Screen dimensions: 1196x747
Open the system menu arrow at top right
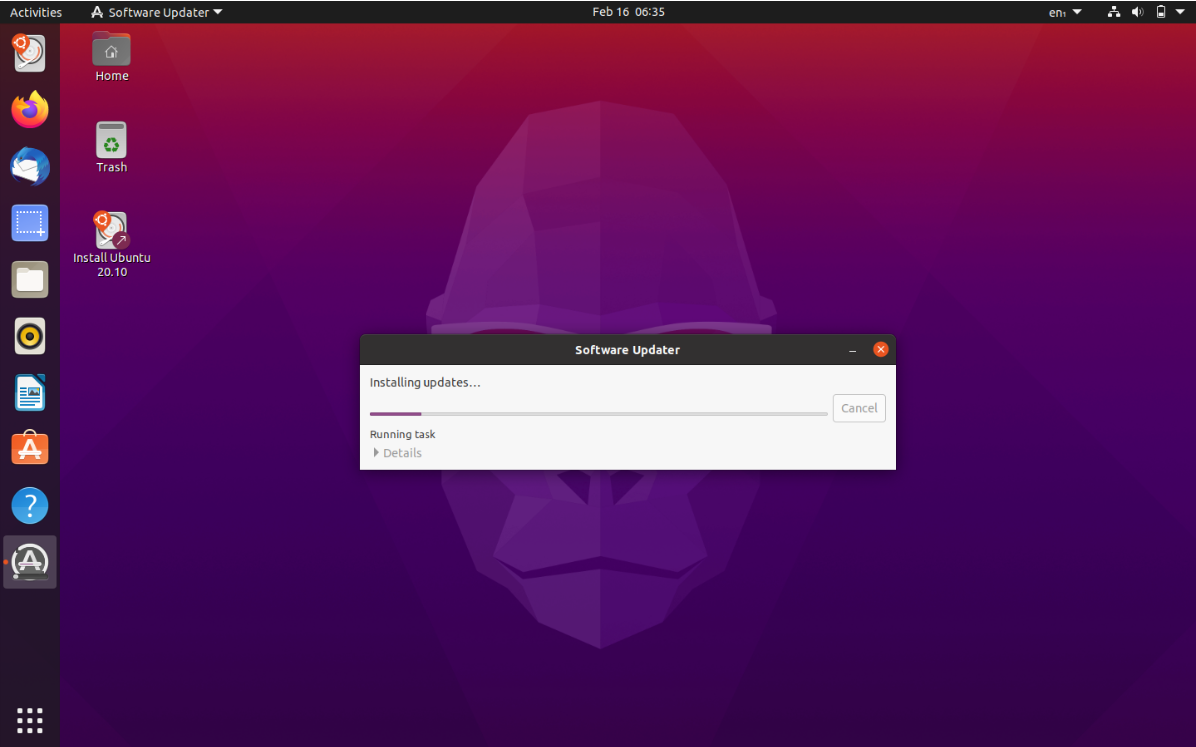(x=1180, y=11)
